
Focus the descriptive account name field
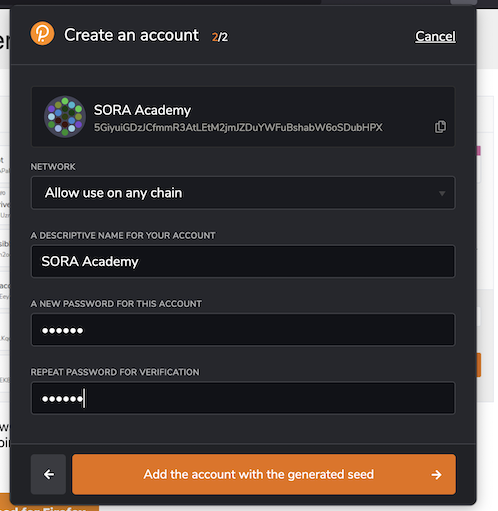pyautogui.click(x=243, y=261)
